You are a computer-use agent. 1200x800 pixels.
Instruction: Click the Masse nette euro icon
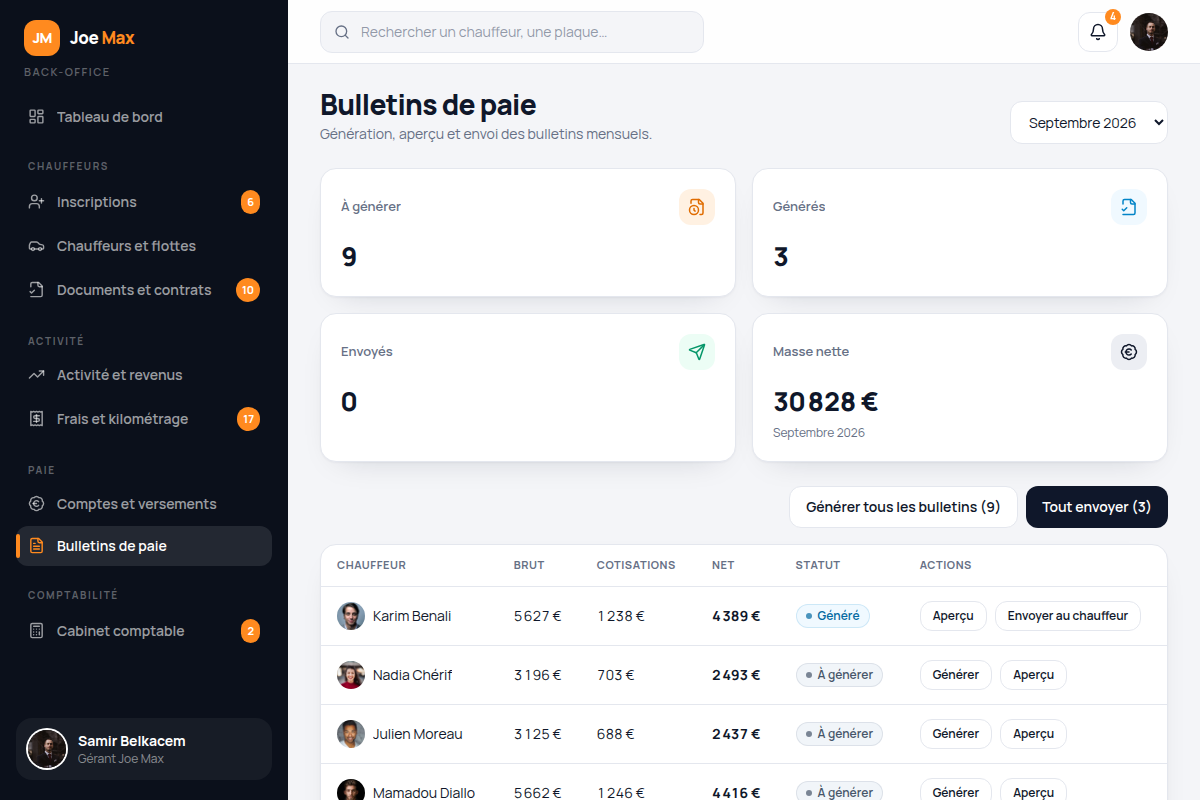tap(1129, 352)
